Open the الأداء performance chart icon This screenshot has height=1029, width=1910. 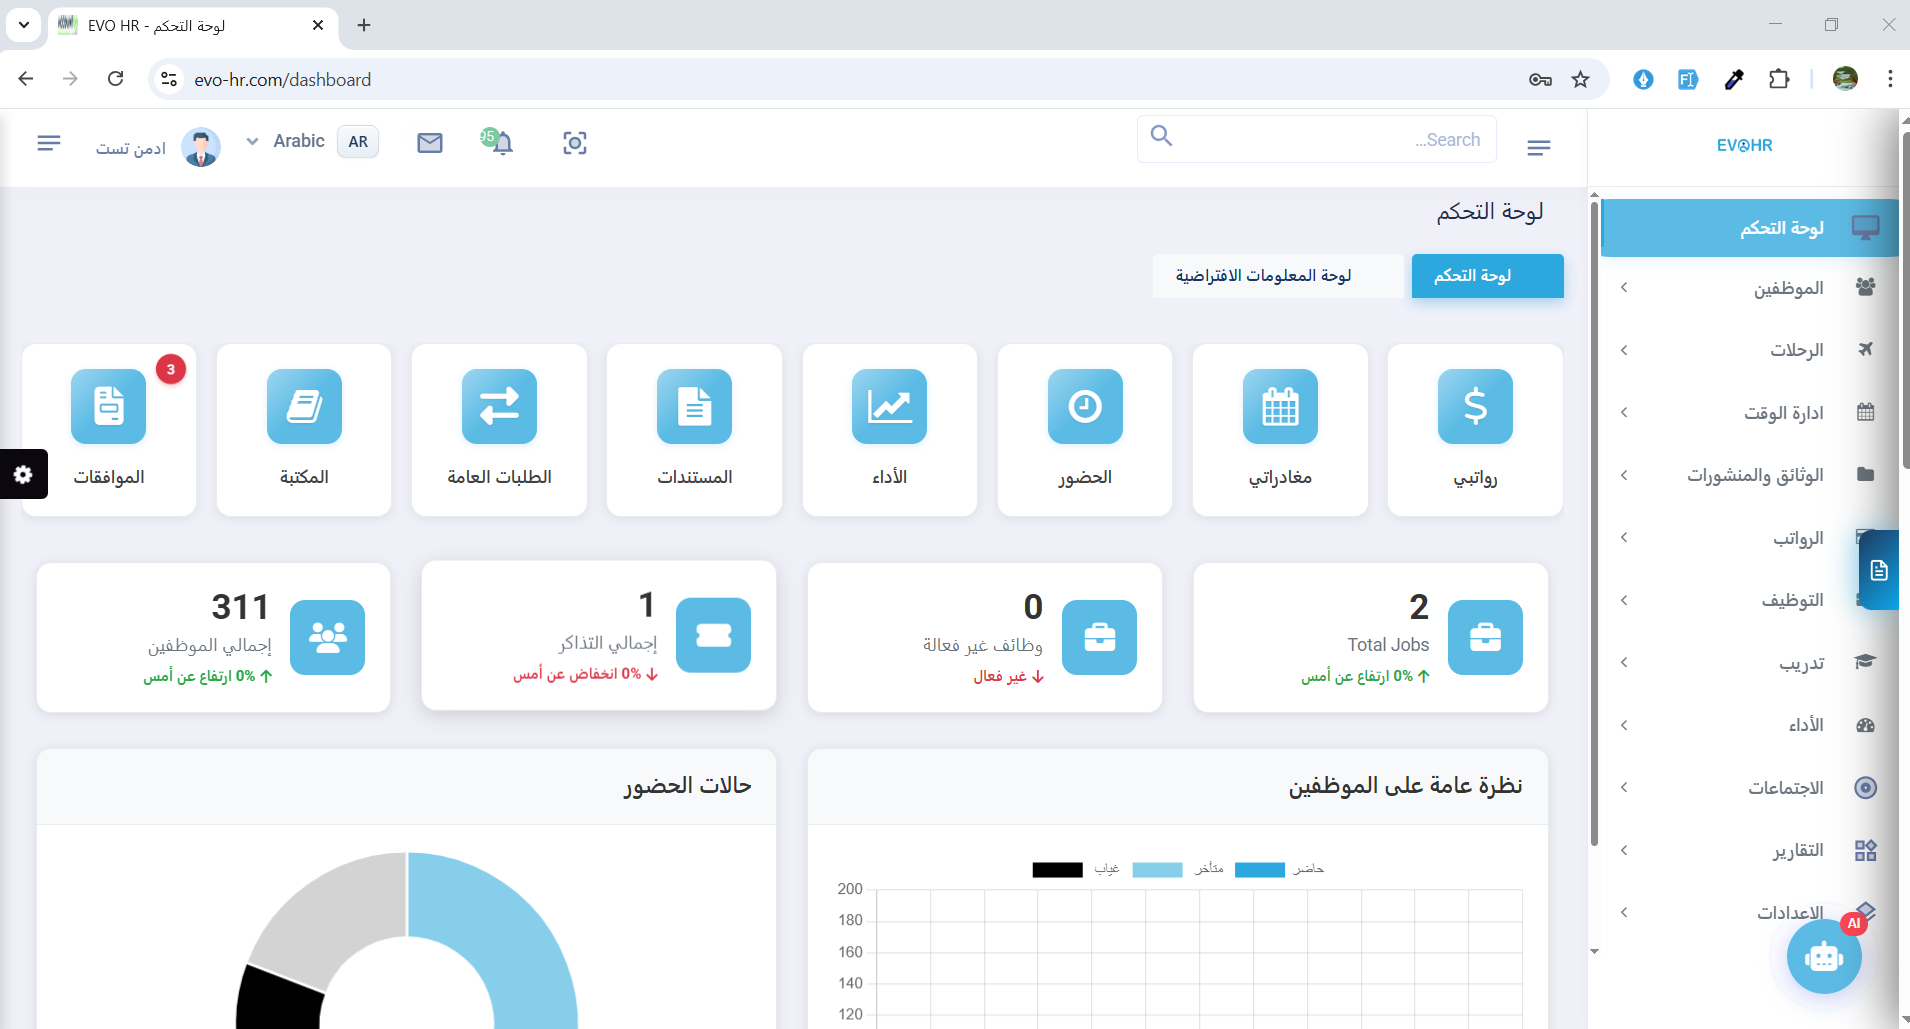pos(889,407)
